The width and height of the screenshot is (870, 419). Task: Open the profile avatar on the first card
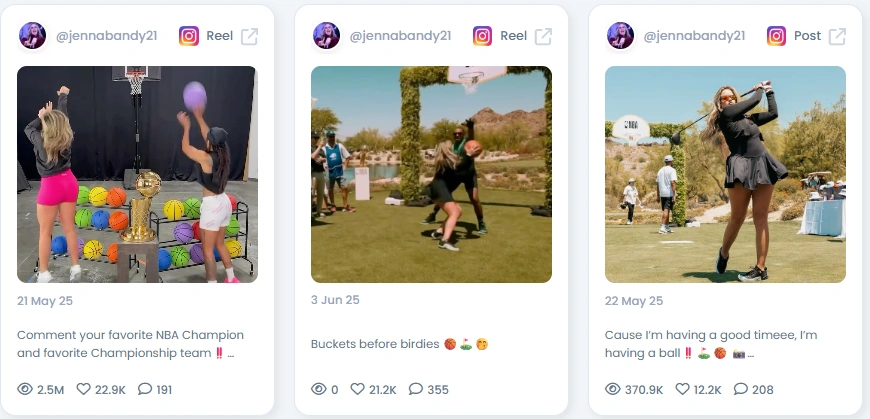click(32, 36)
